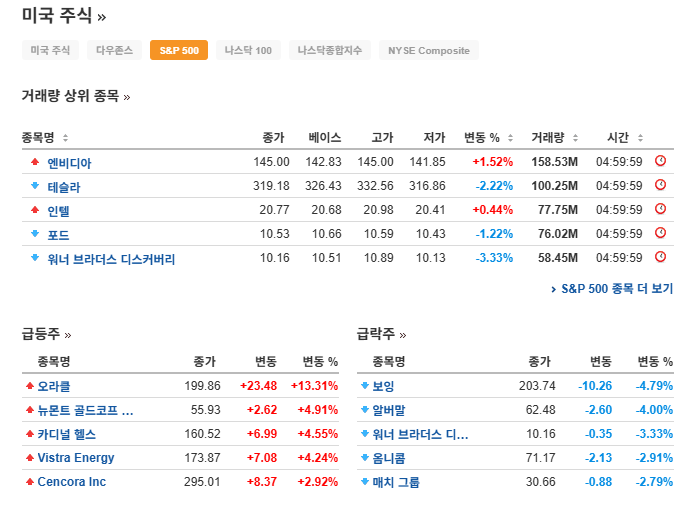Click the clock icon in 10.89 high-price row

pos(661,257)
